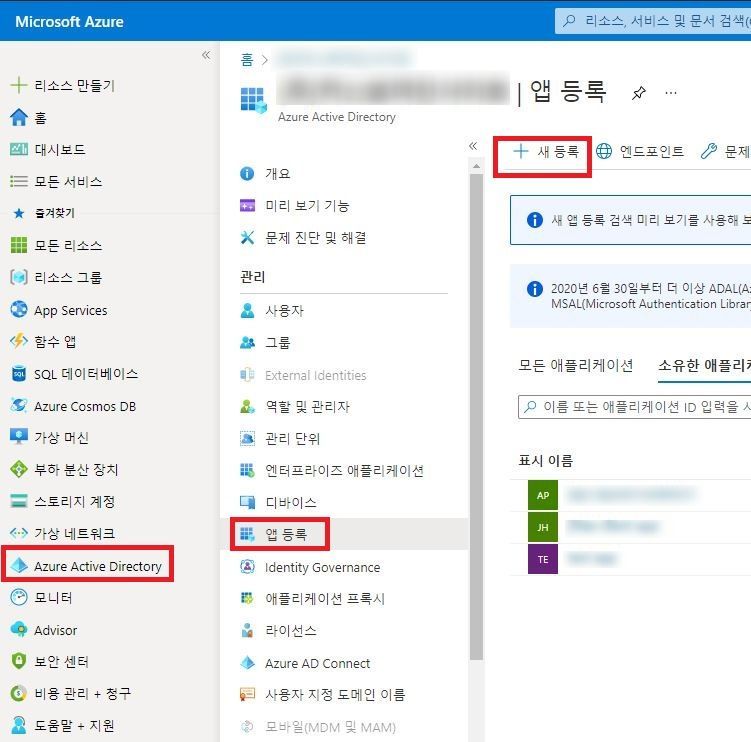Open 애플리케이션 프록시
This screenshot has height=742, width=751.
point(312,598)
